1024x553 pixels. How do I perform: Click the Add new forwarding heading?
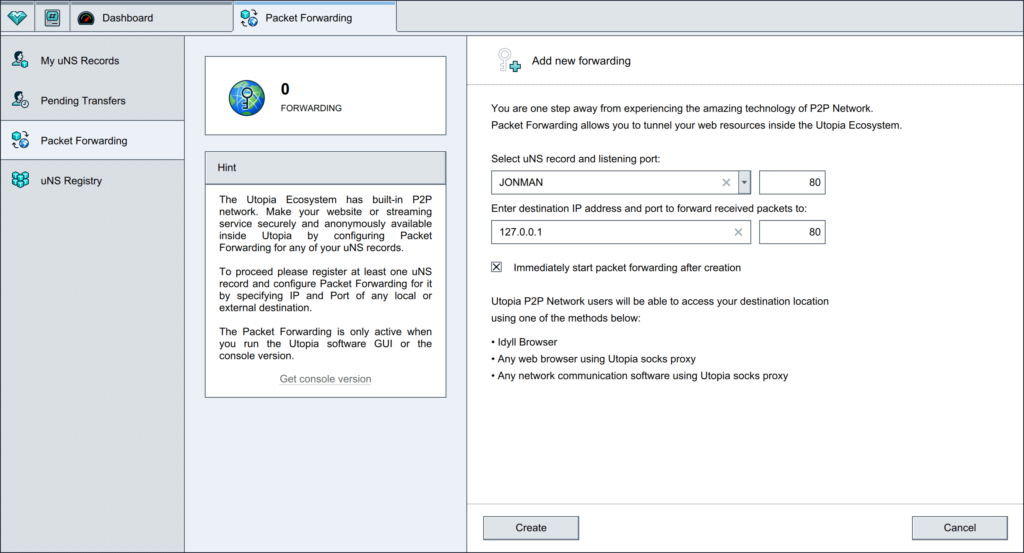coord(581,61)
